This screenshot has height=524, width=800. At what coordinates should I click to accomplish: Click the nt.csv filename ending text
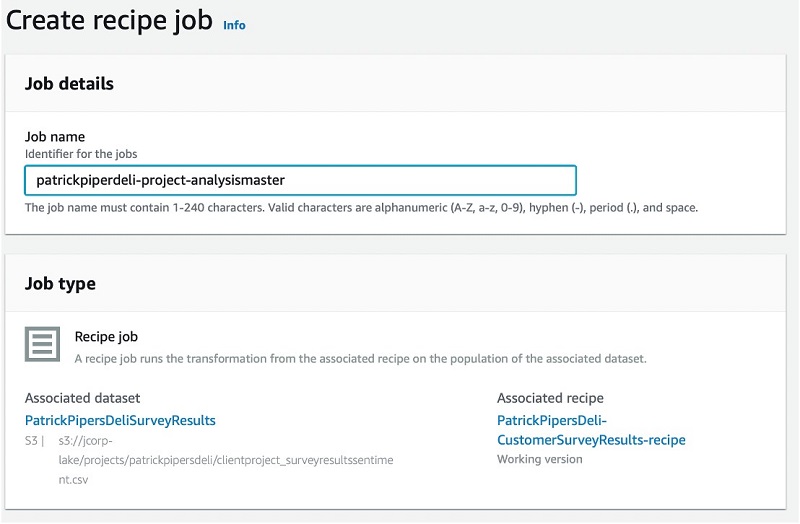pyautogui.click(x=73, y=480)
